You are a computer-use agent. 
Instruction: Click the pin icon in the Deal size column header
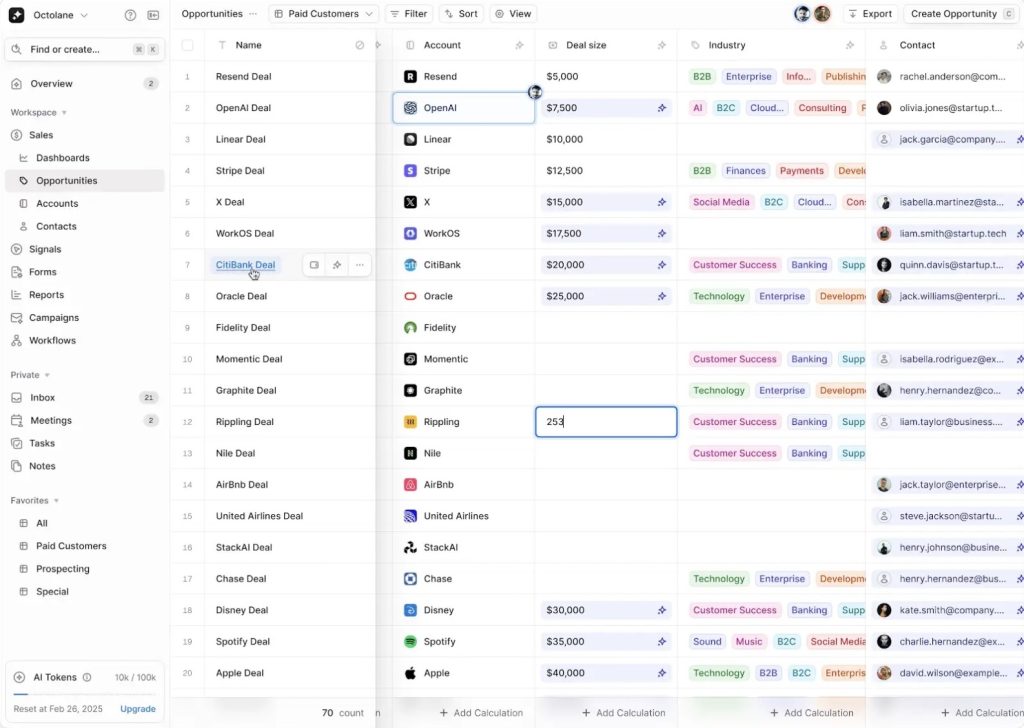tap(662, 45)
